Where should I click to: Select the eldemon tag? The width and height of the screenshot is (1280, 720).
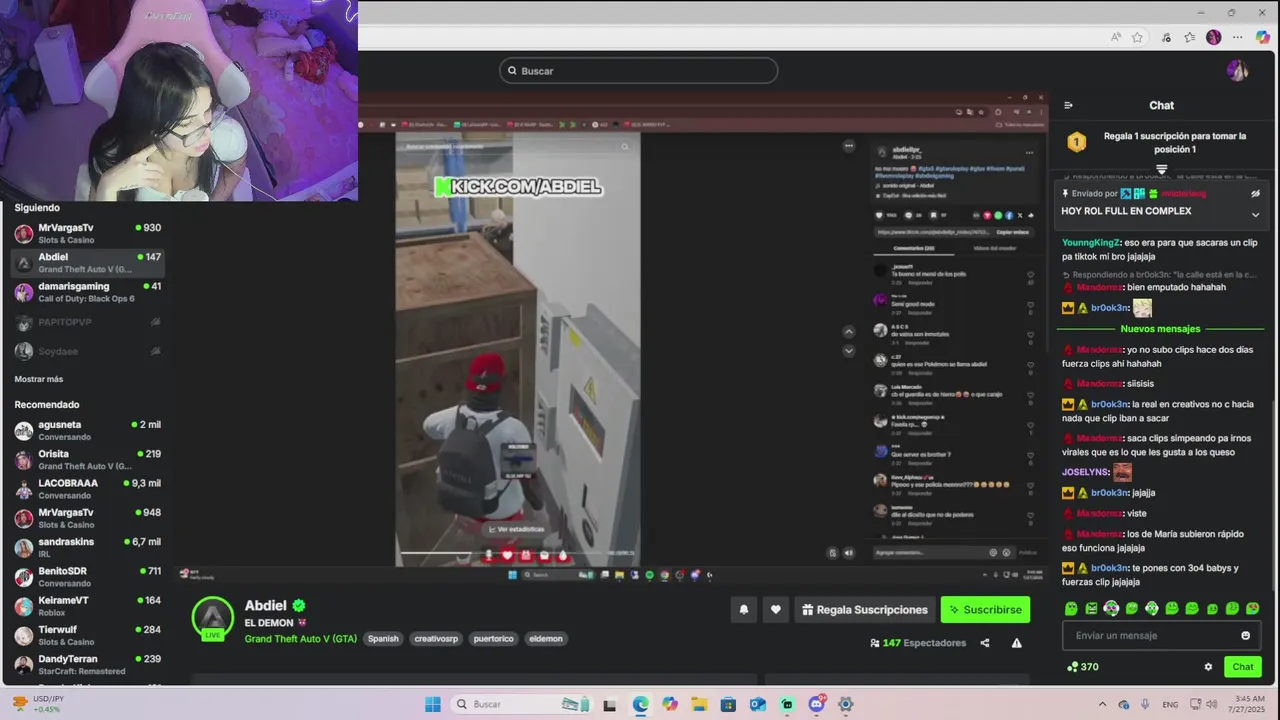(546, 638)
